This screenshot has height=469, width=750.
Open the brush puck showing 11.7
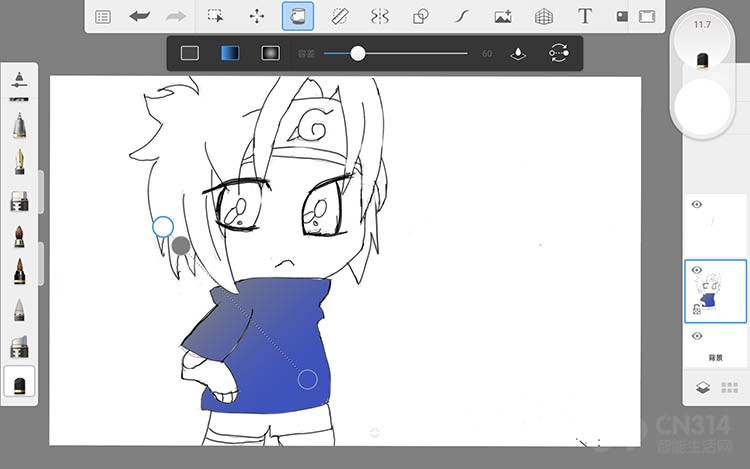pyautogui.click(x=702, y=41)
